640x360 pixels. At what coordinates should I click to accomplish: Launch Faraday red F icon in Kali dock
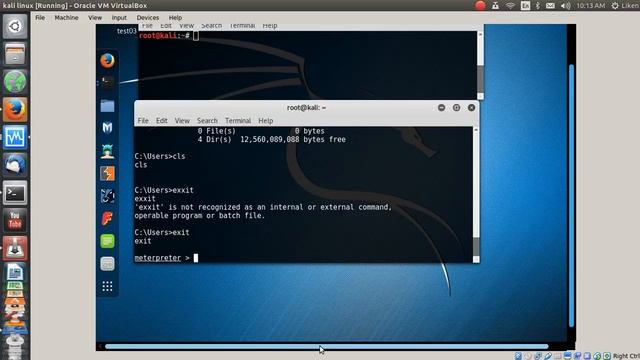tap(107, 218)
